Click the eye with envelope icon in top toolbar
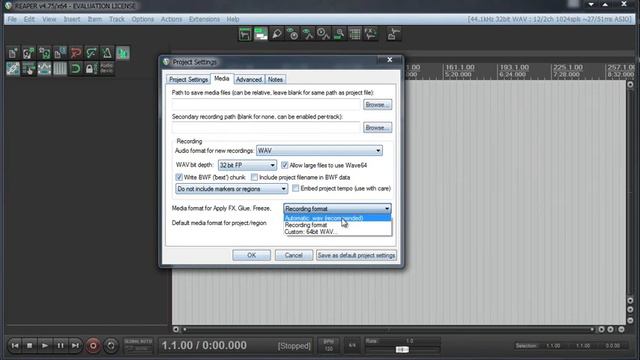The image size is (640, 360). coord(308,34)
